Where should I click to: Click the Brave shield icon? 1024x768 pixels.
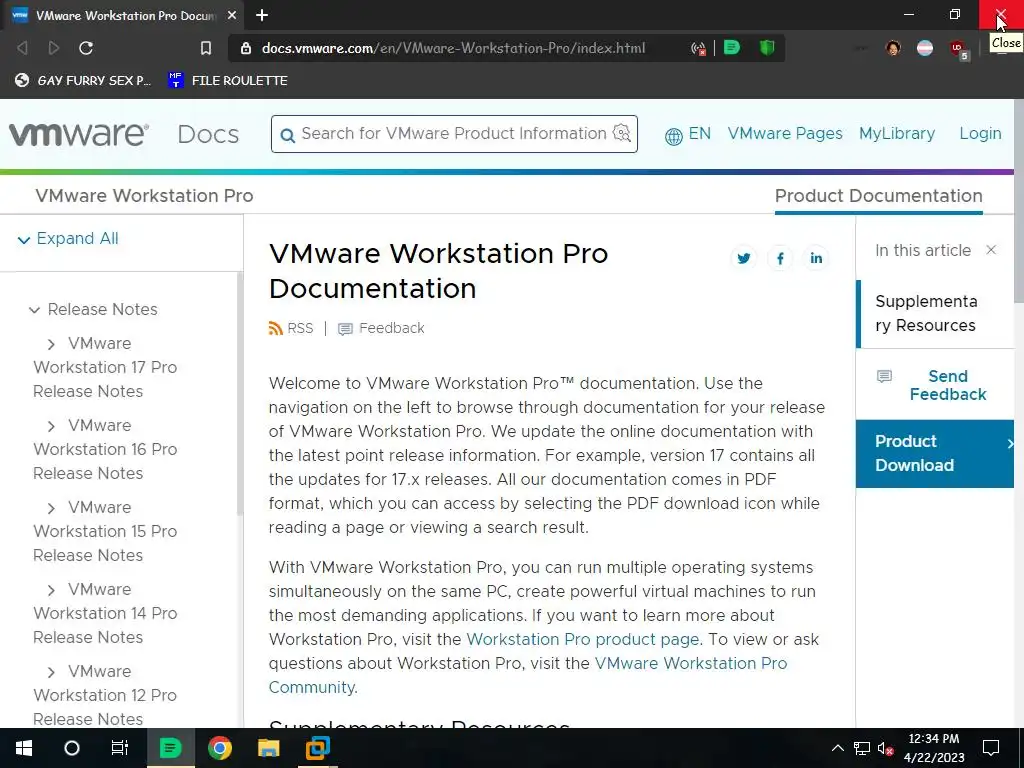[767, 48]
